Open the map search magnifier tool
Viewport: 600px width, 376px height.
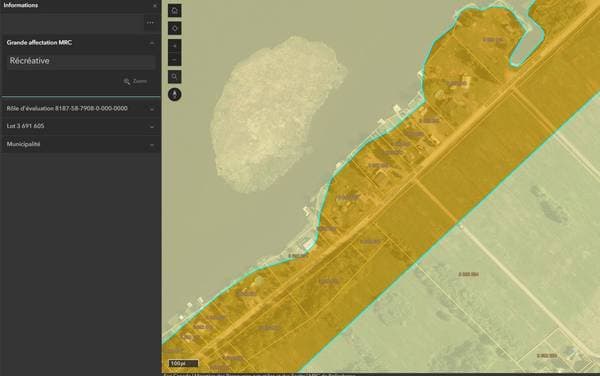coord(174,77)
